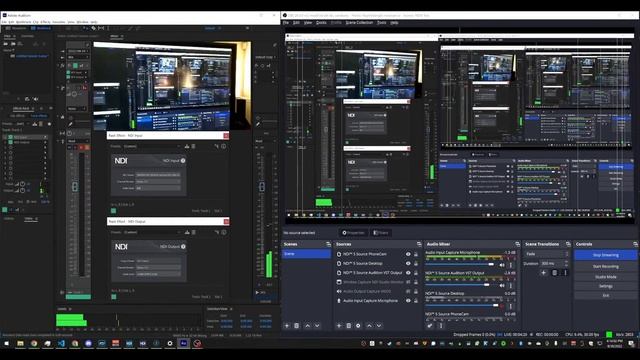Toggle power of NDI Input rack effect window
This screenshot has height=360, width=640.
[x=113, y=211]
